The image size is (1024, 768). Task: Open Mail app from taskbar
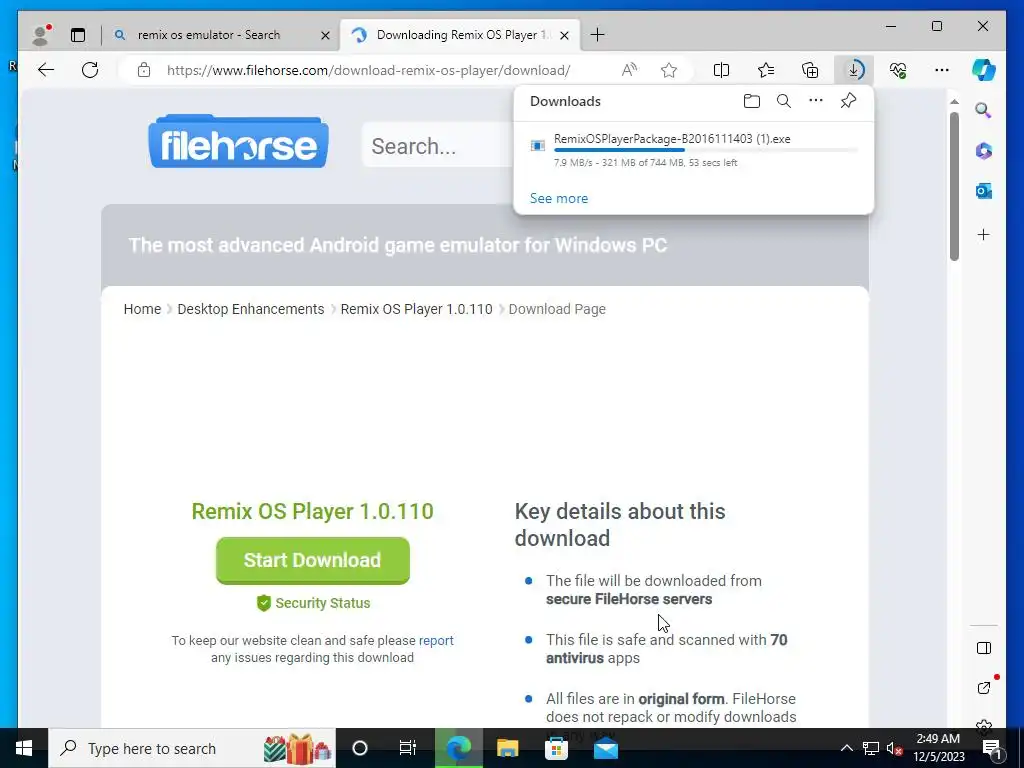[605, 748]
